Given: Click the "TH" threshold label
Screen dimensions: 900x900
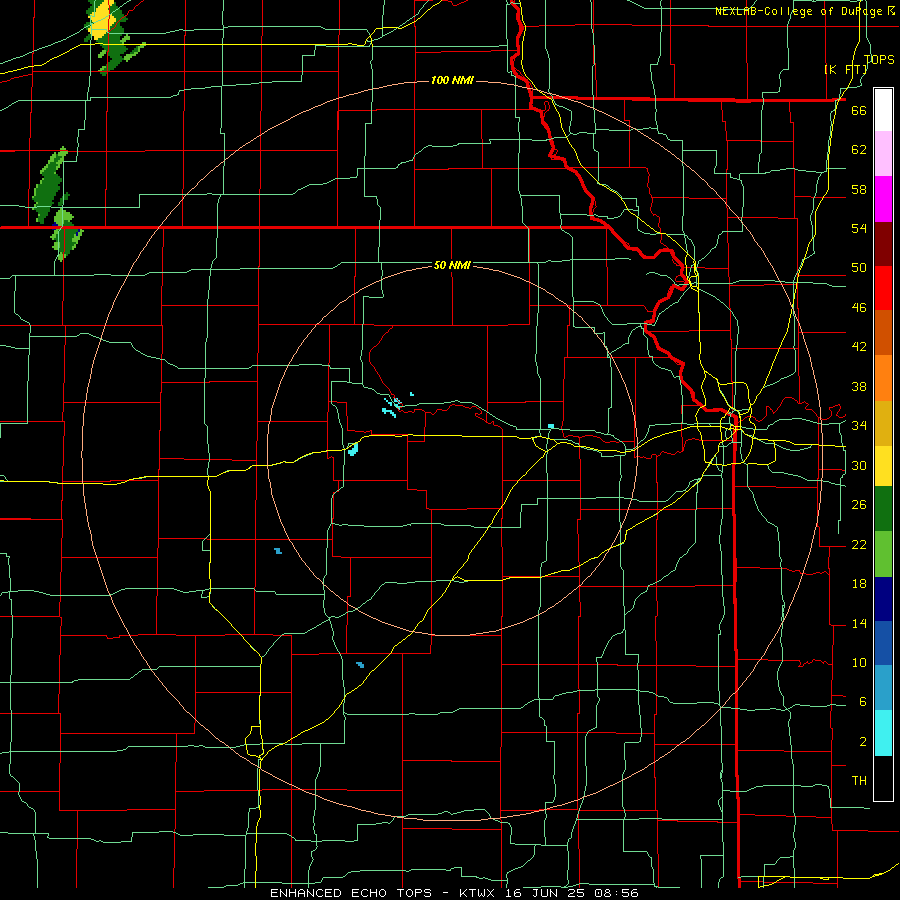Looking at the screenshot, I should pyautogui.click(x=859, y=781).
